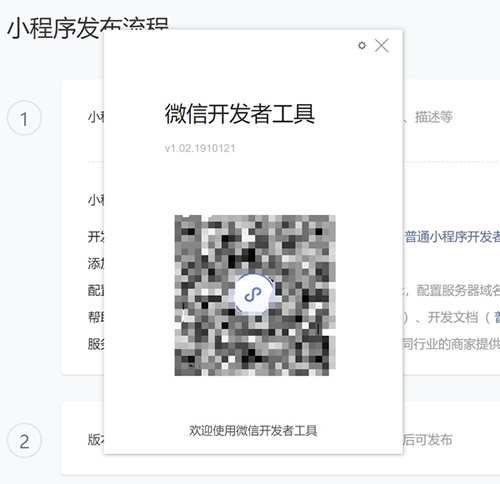Screen dimensions: 500x484
Task: Open settings via the gear icon
Action: [x=362, y=45]
